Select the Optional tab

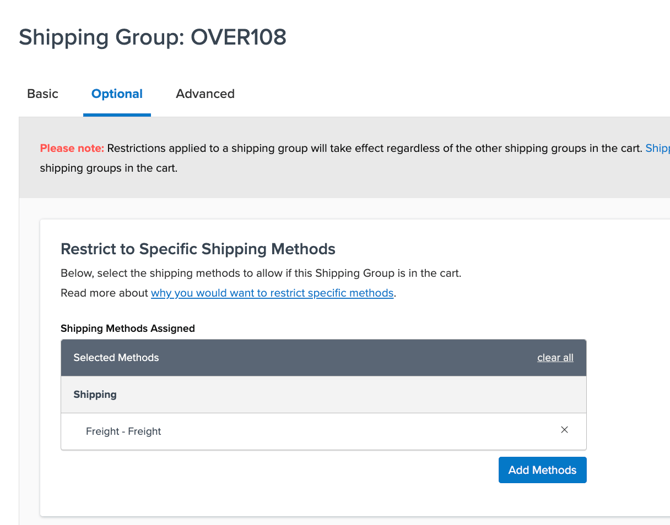(x=117, y=94)
